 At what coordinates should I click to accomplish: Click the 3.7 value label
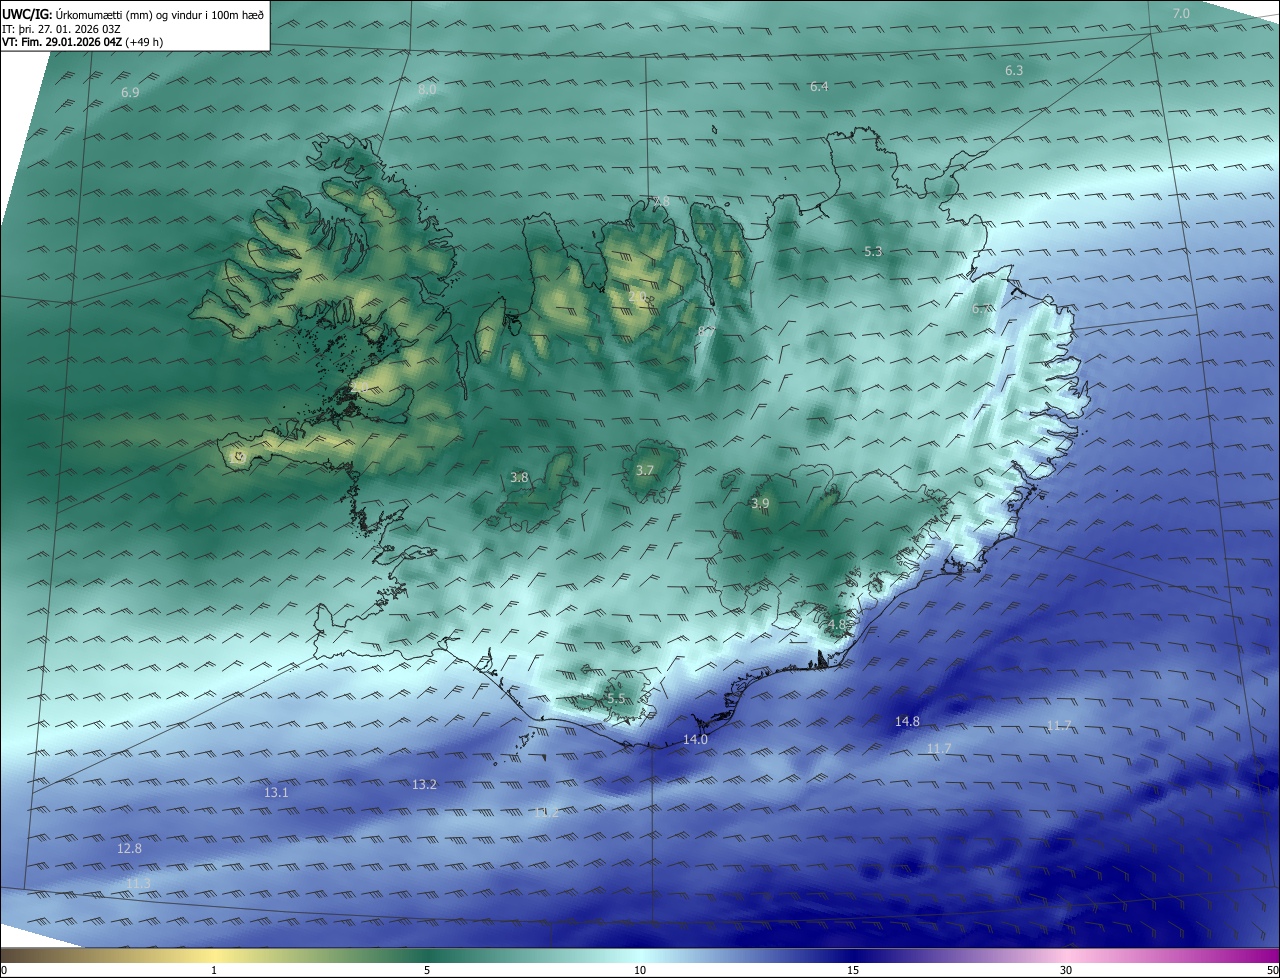645,470
